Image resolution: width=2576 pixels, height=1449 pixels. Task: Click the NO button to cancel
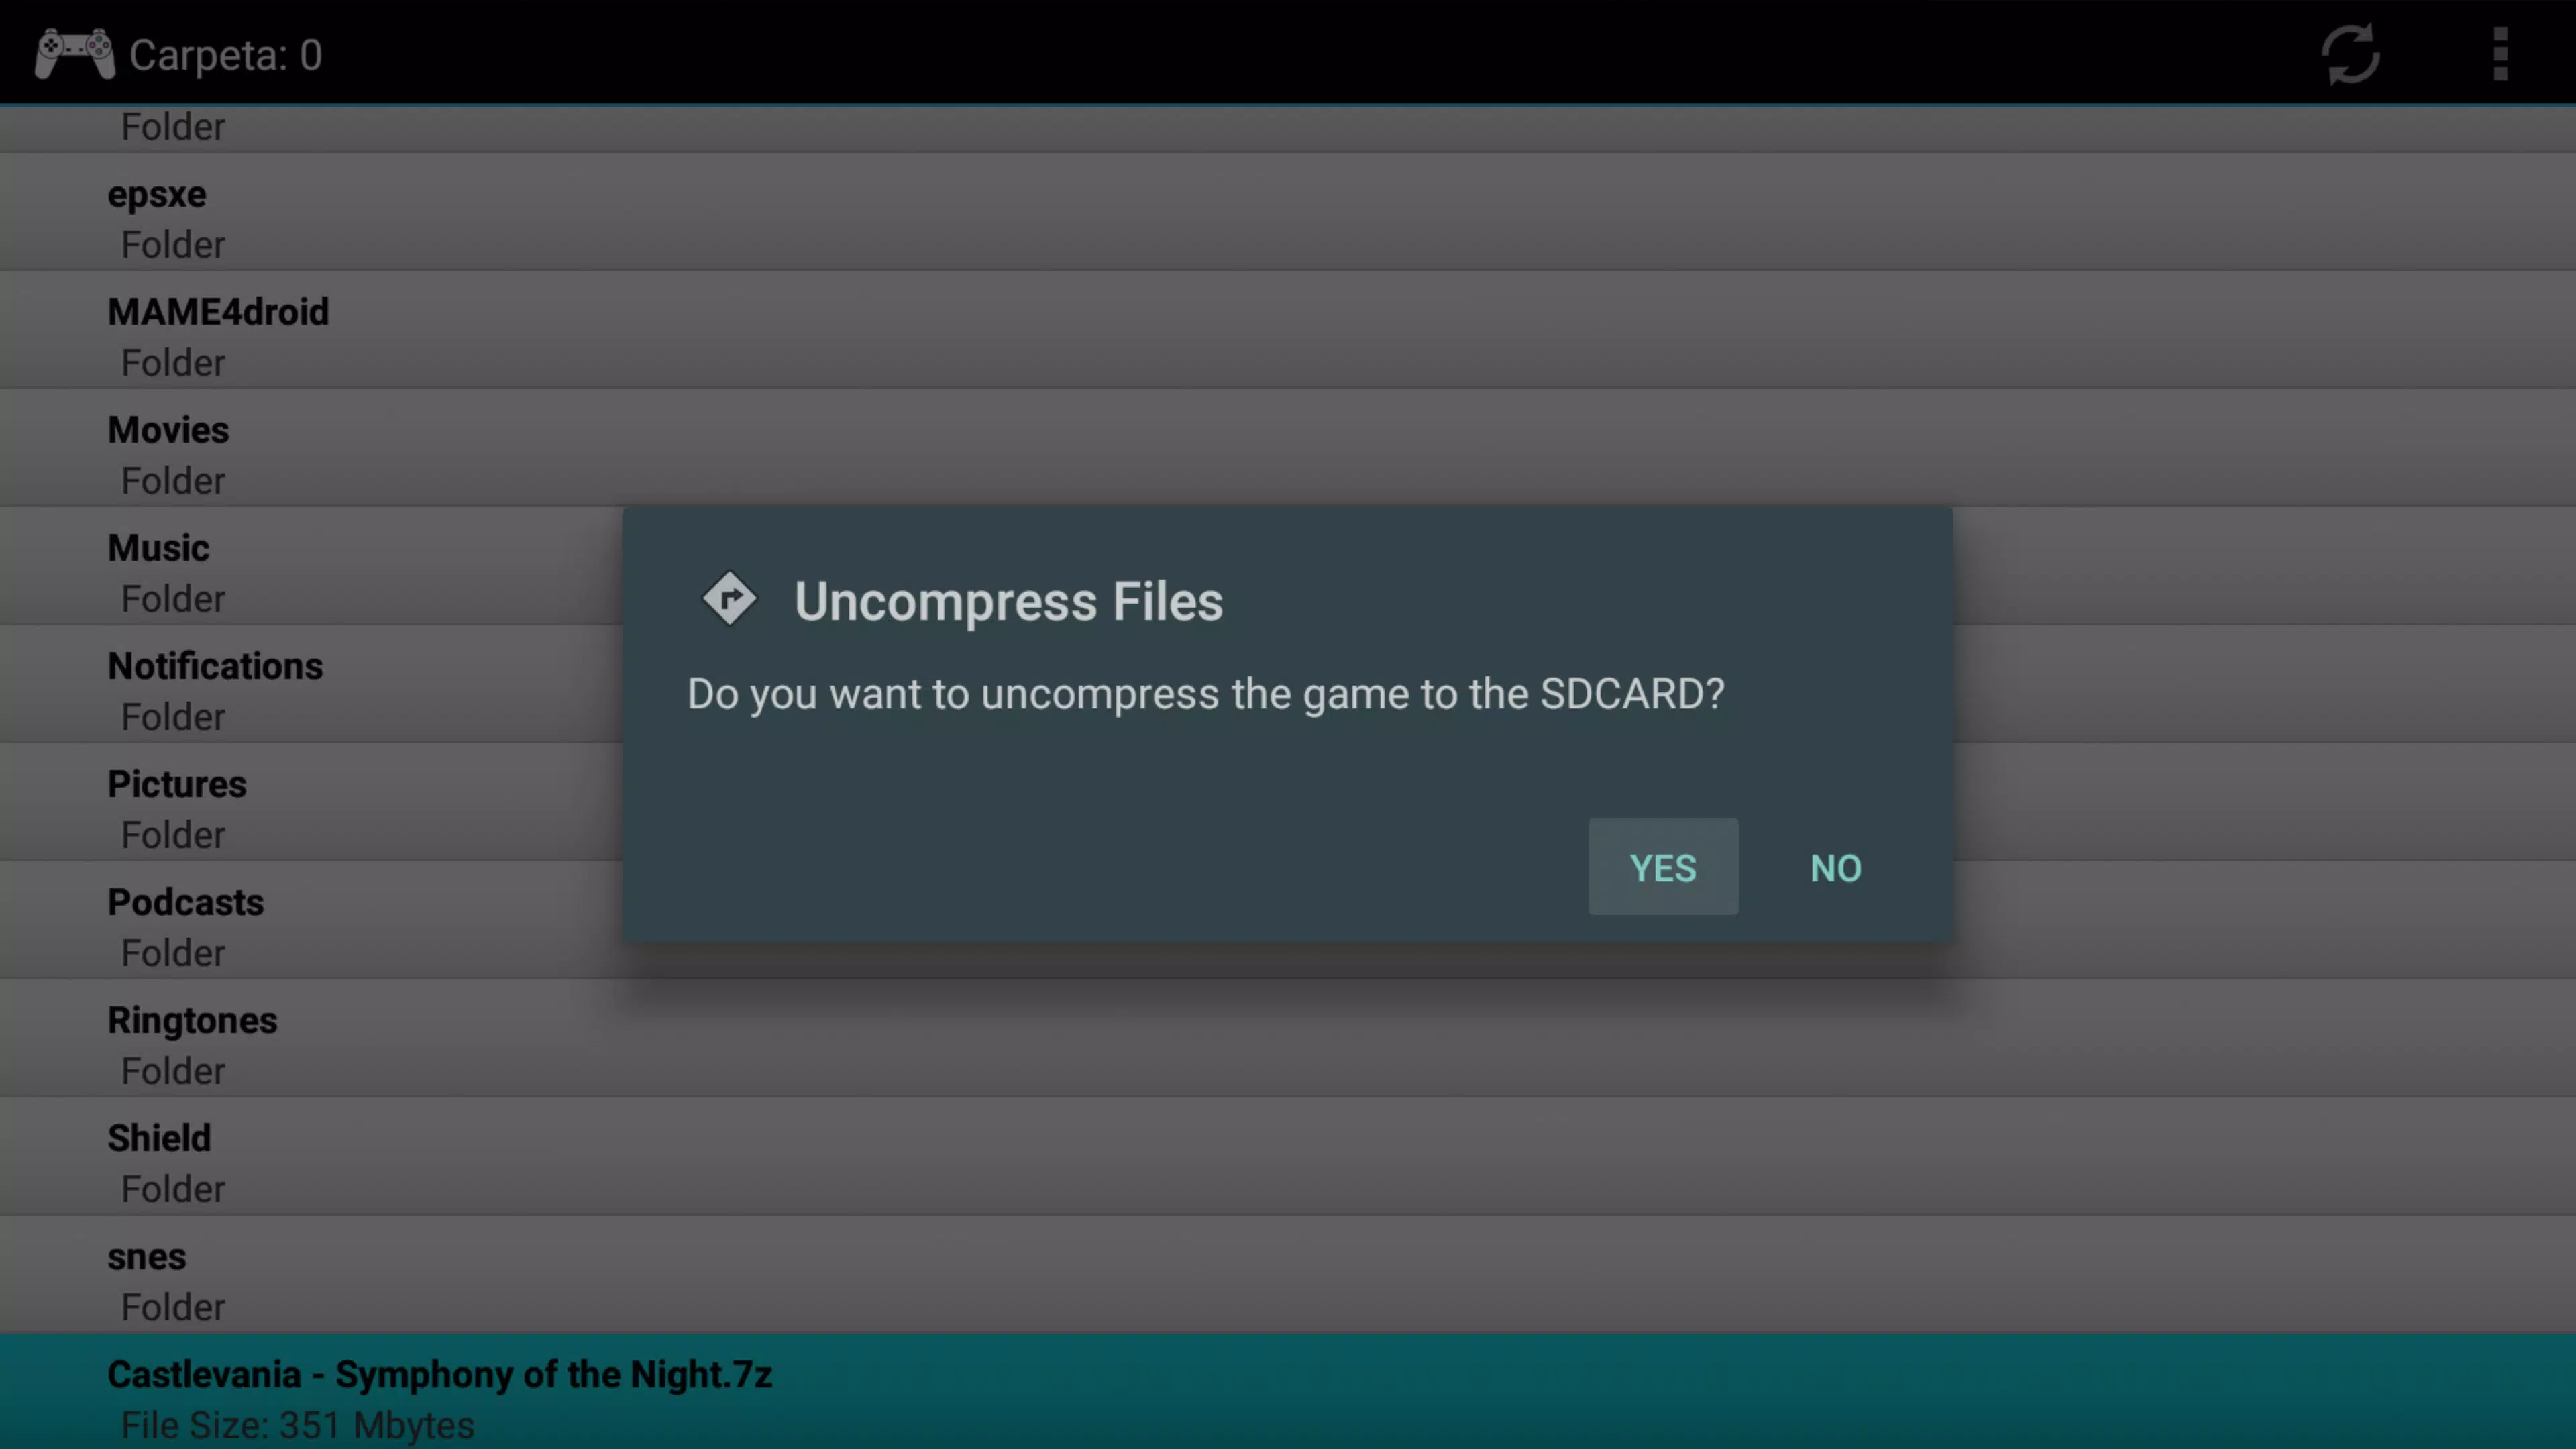[x=1835, y=867]
